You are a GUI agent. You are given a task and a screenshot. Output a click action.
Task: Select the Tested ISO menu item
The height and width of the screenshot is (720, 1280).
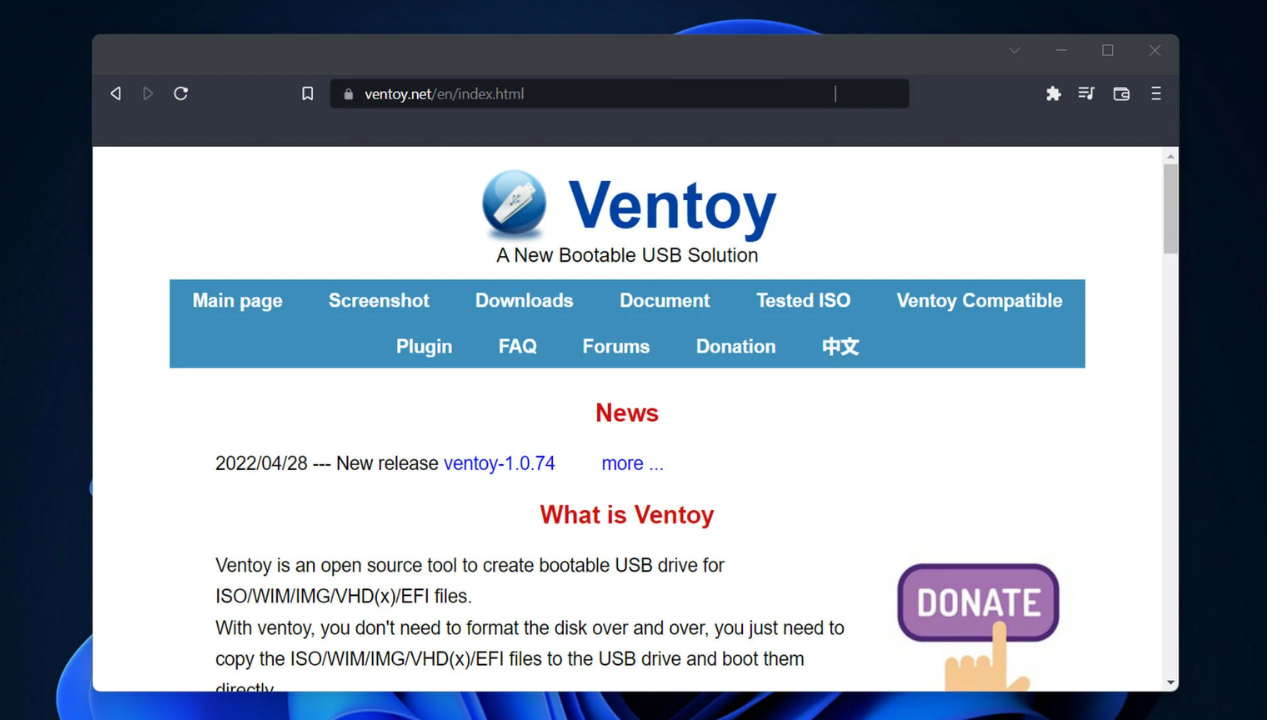[x=803, y=301]
